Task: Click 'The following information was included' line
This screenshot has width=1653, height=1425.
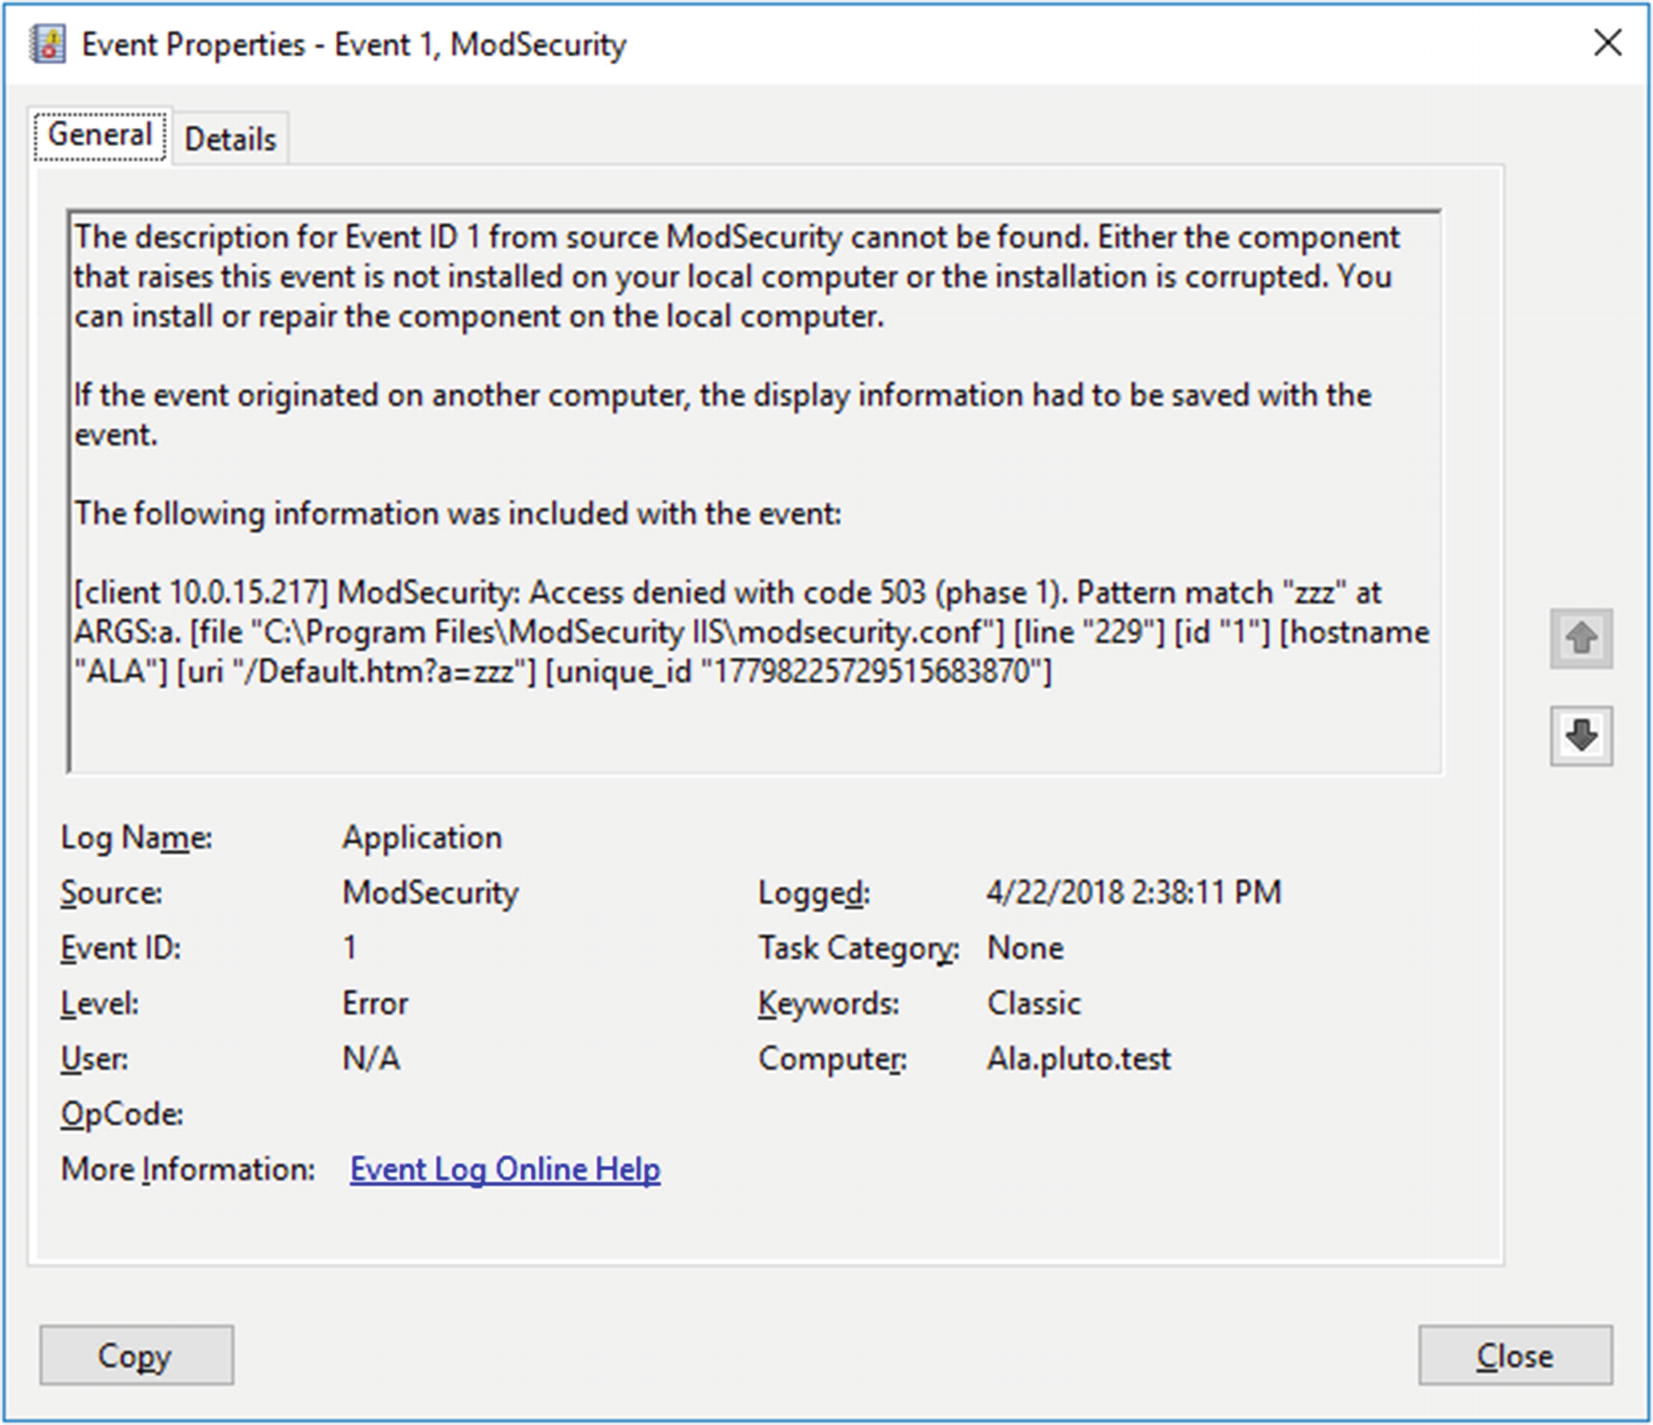Action: (458, 513)
